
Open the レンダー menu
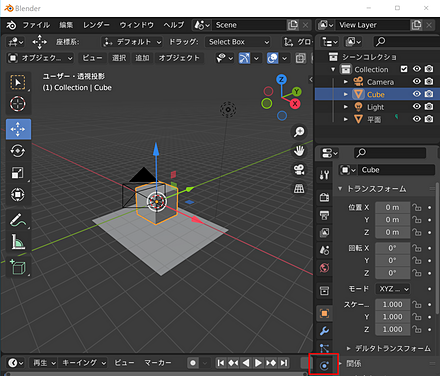click(x=96, y=25)
